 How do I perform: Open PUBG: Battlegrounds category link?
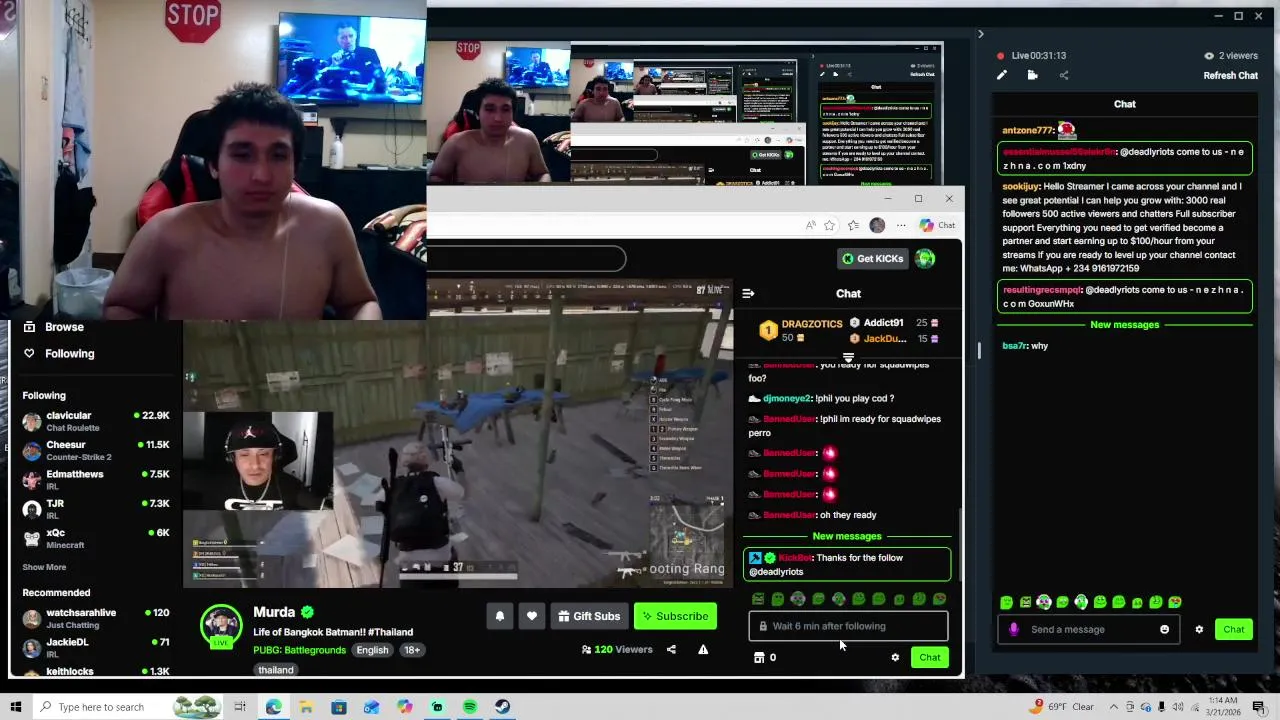299,650
